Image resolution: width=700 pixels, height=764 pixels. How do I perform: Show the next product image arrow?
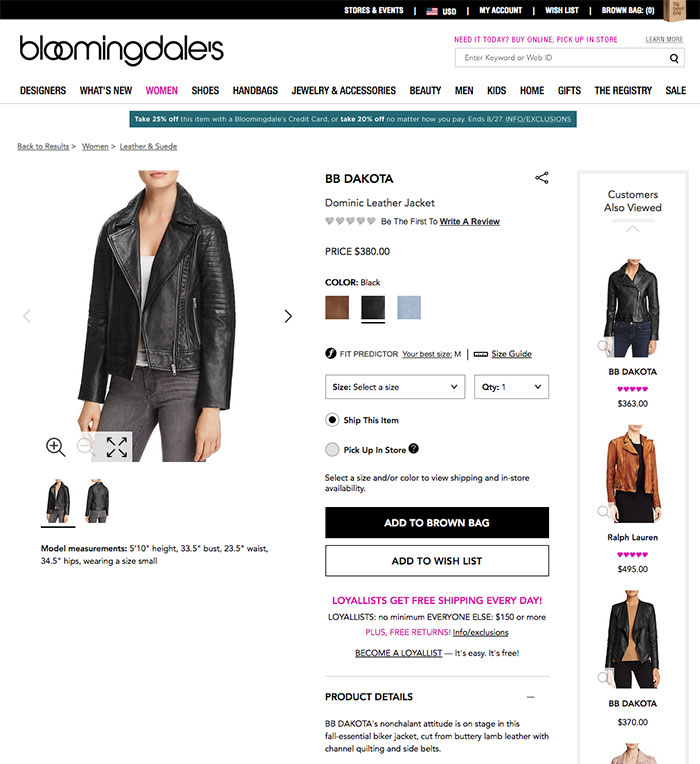[288, 316]
